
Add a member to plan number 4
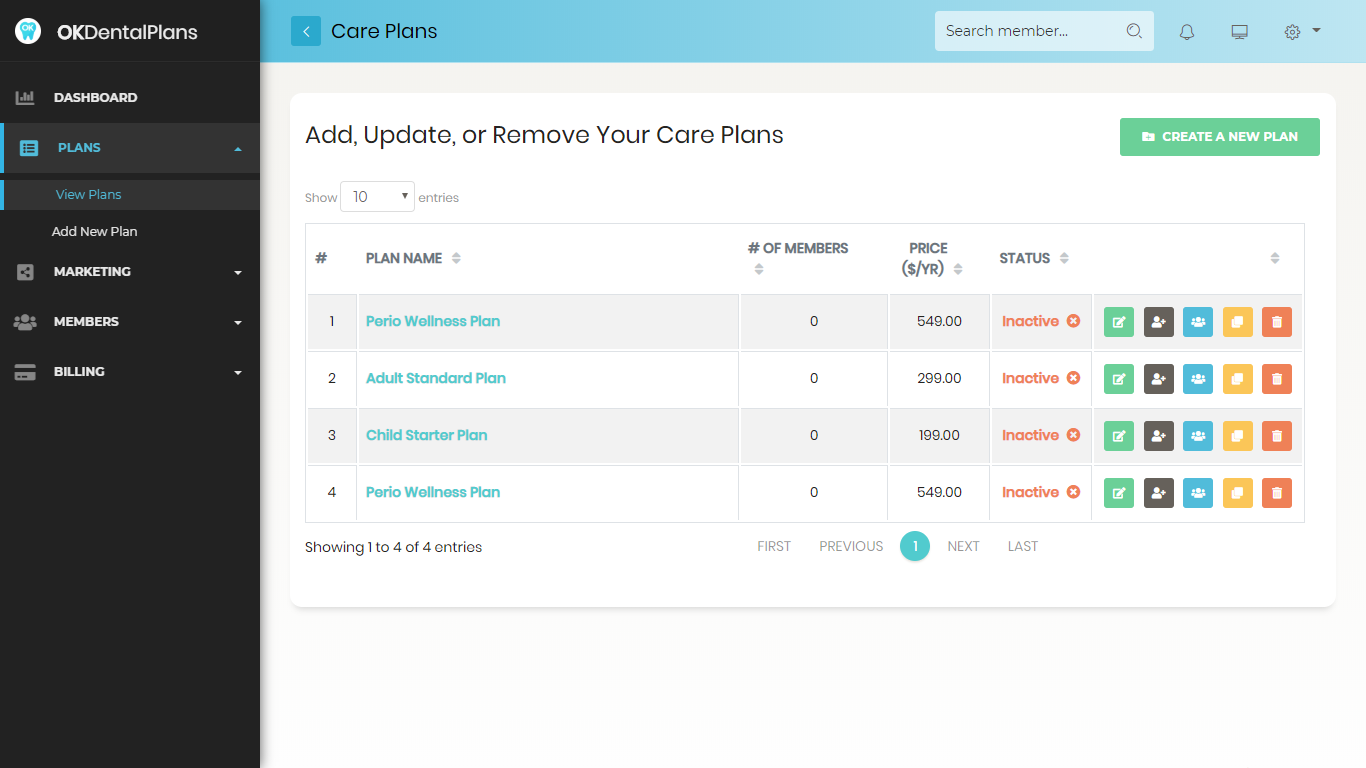click(1159, 493)
